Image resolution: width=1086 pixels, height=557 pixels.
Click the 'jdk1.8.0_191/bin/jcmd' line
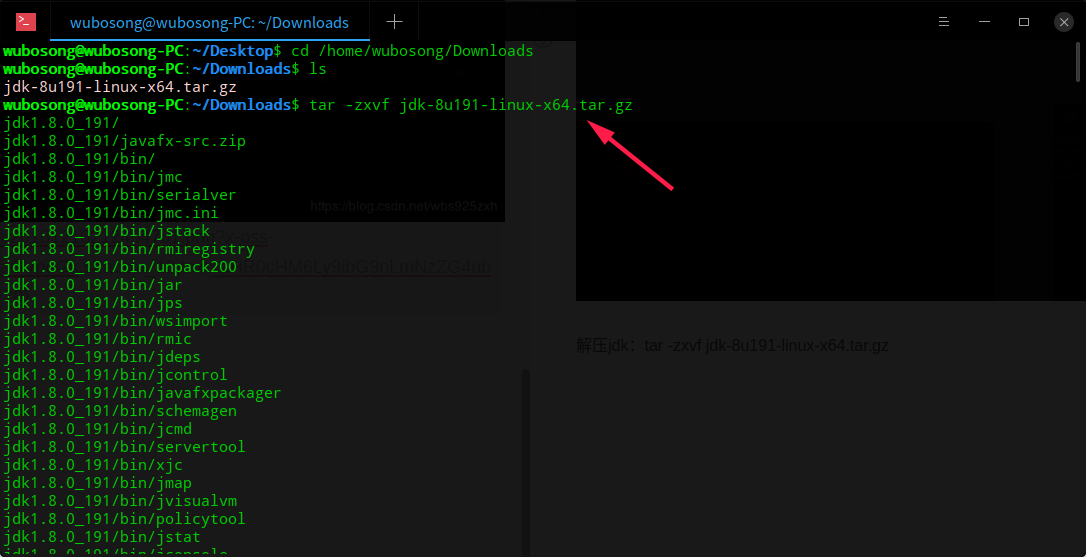pos(97,430)
